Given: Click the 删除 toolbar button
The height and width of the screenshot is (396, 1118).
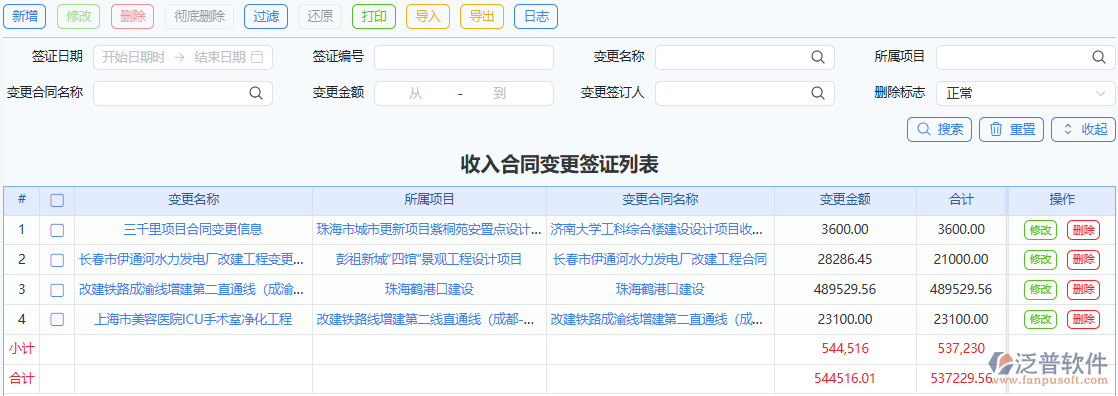Looking at the screenshot, I should 133,16.
